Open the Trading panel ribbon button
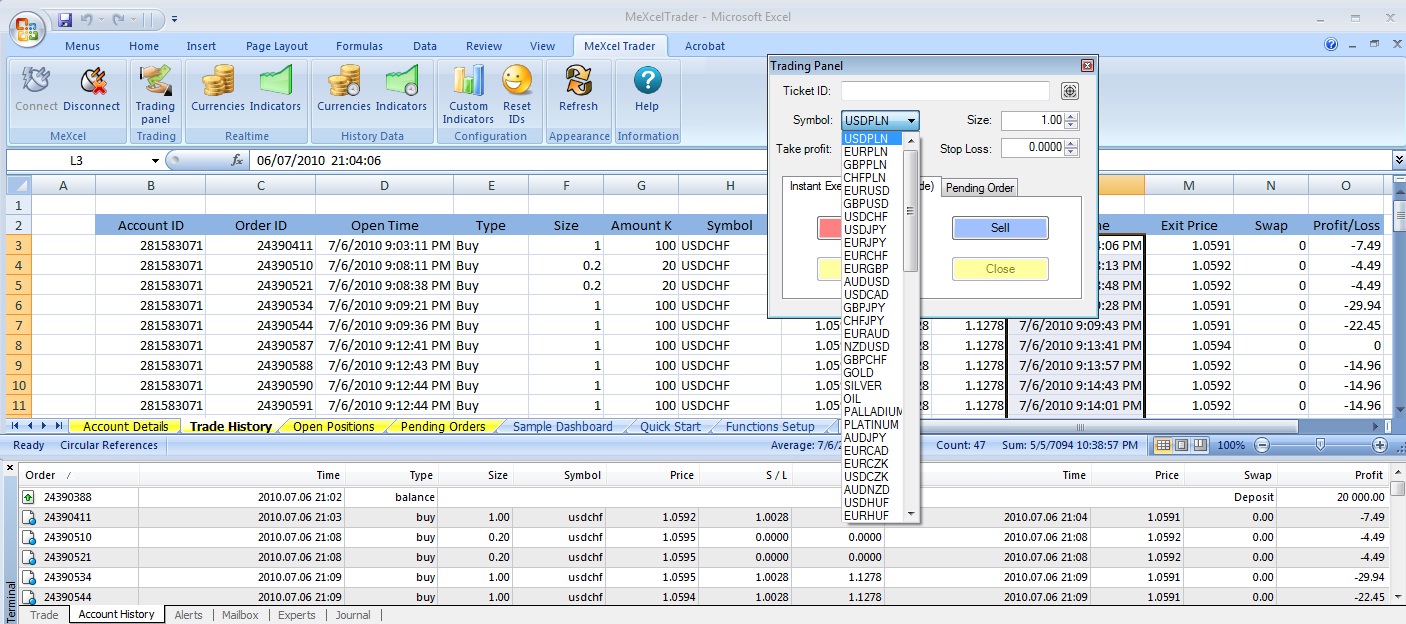 (x=155, y=94)
